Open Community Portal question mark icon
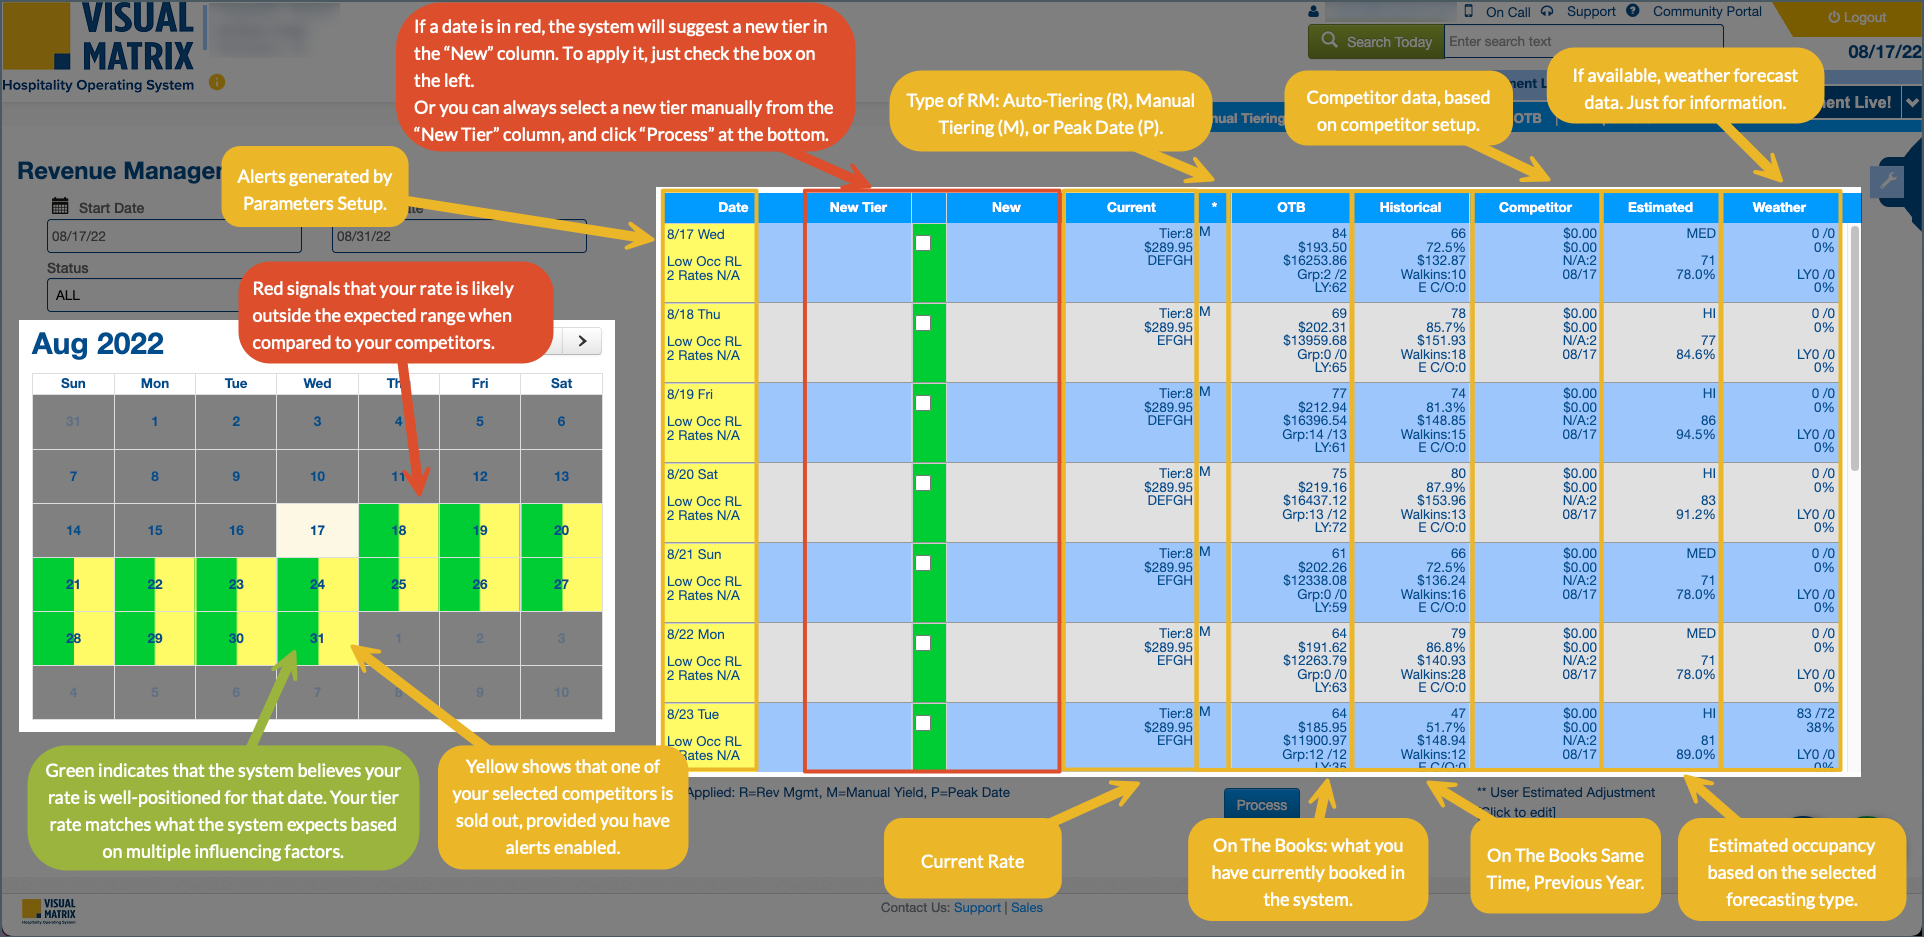1924x937 pixels. point(1633,11)
